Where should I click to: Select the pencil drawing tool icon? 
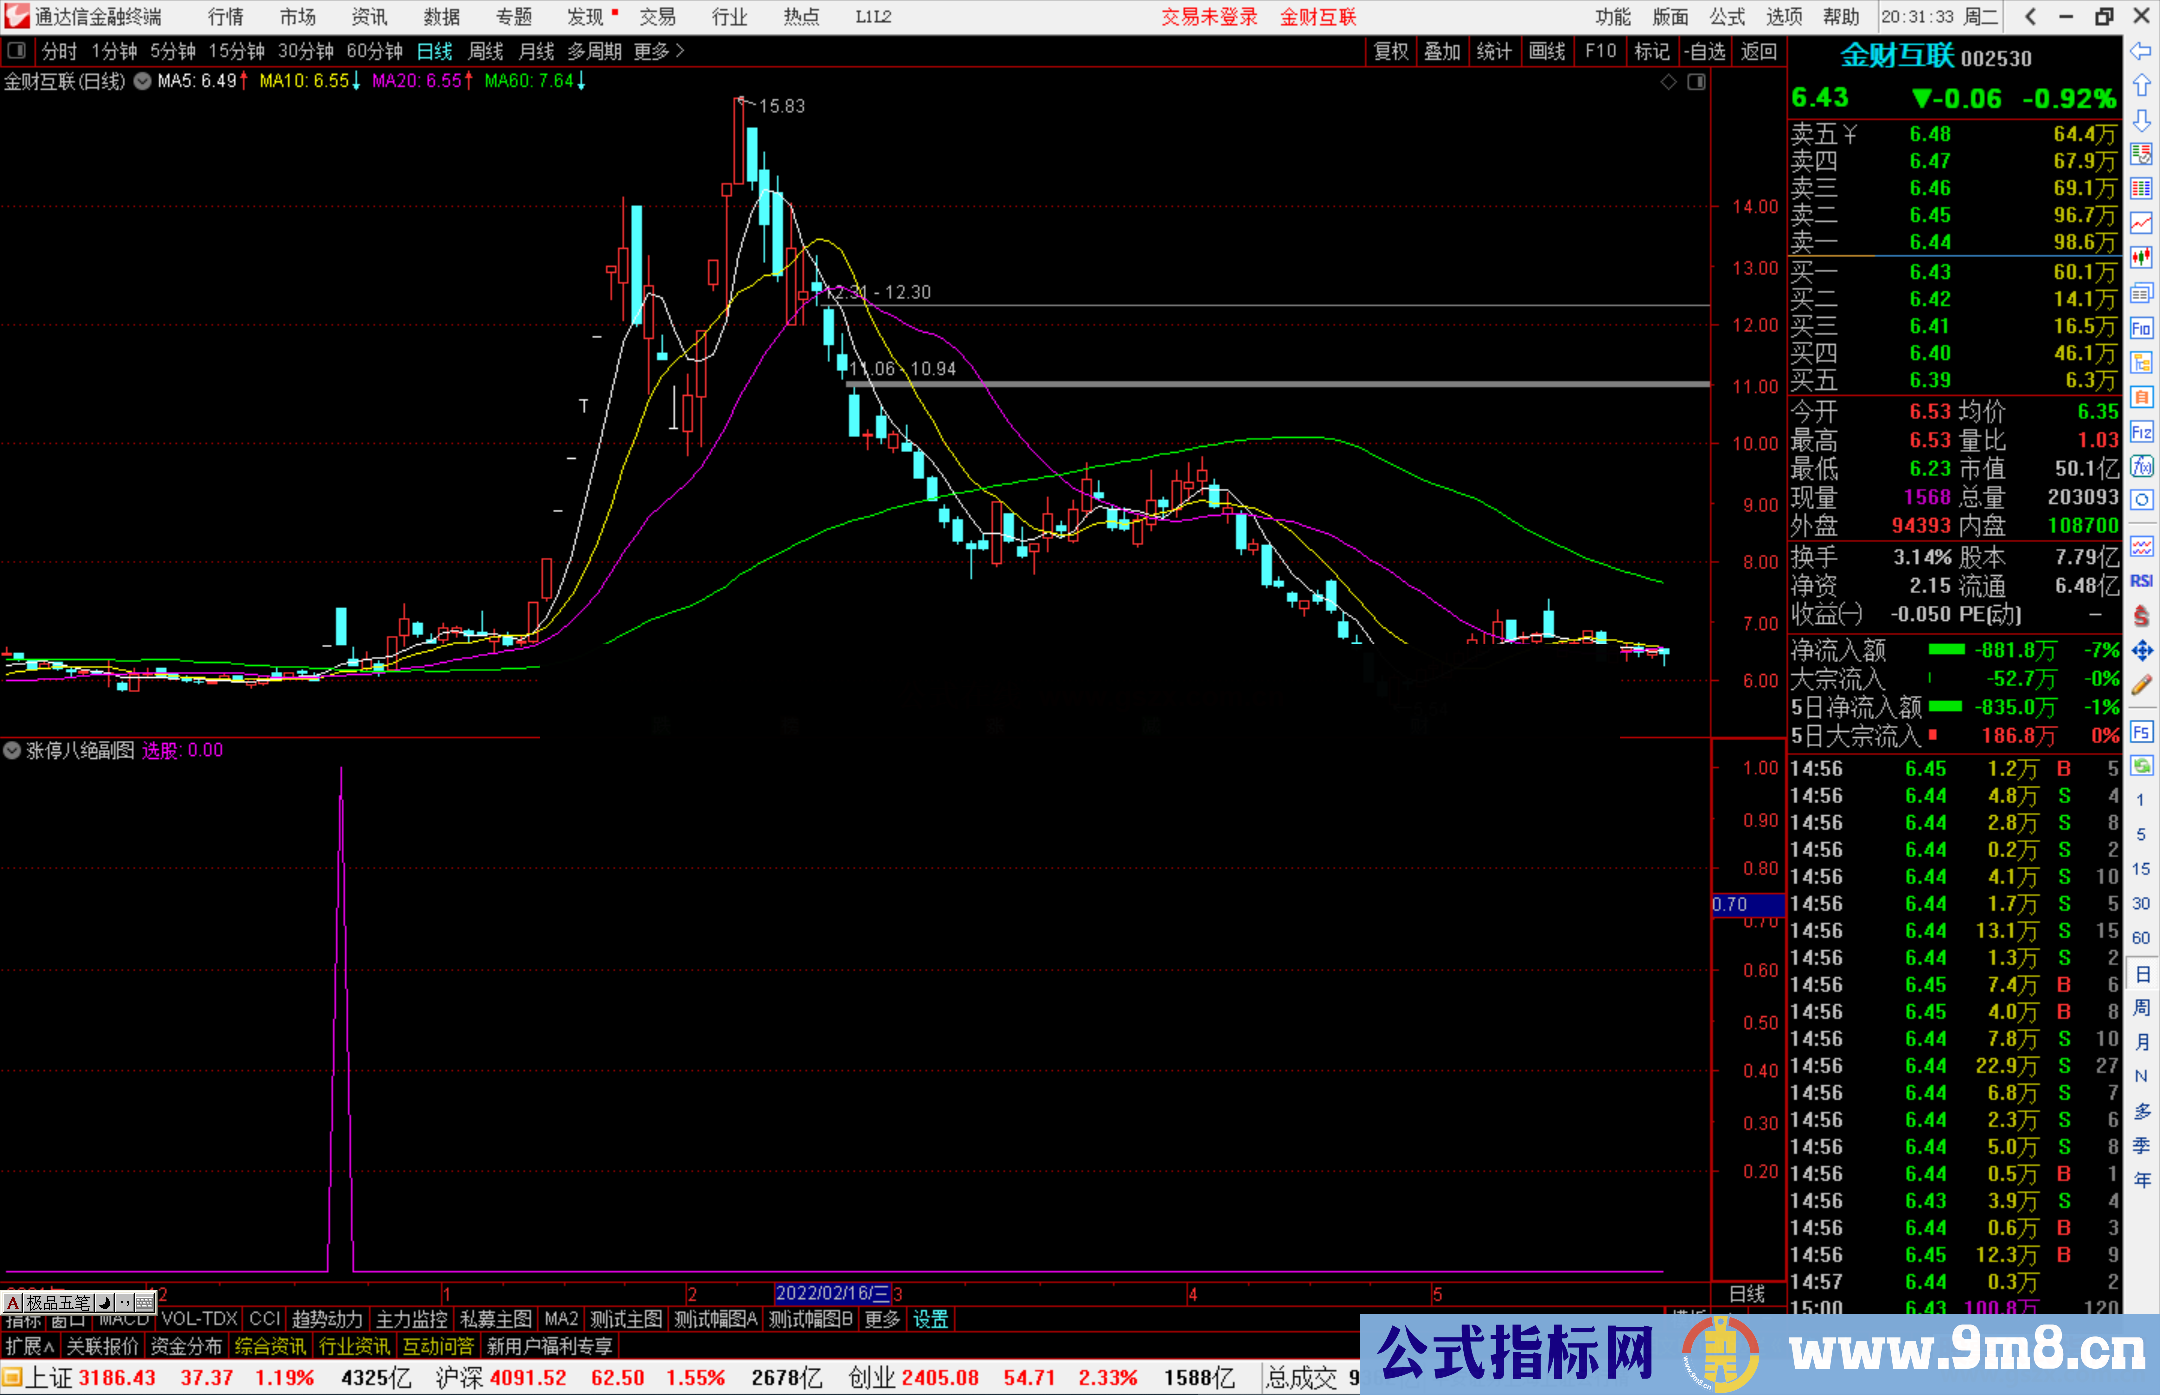(2141, 686)
